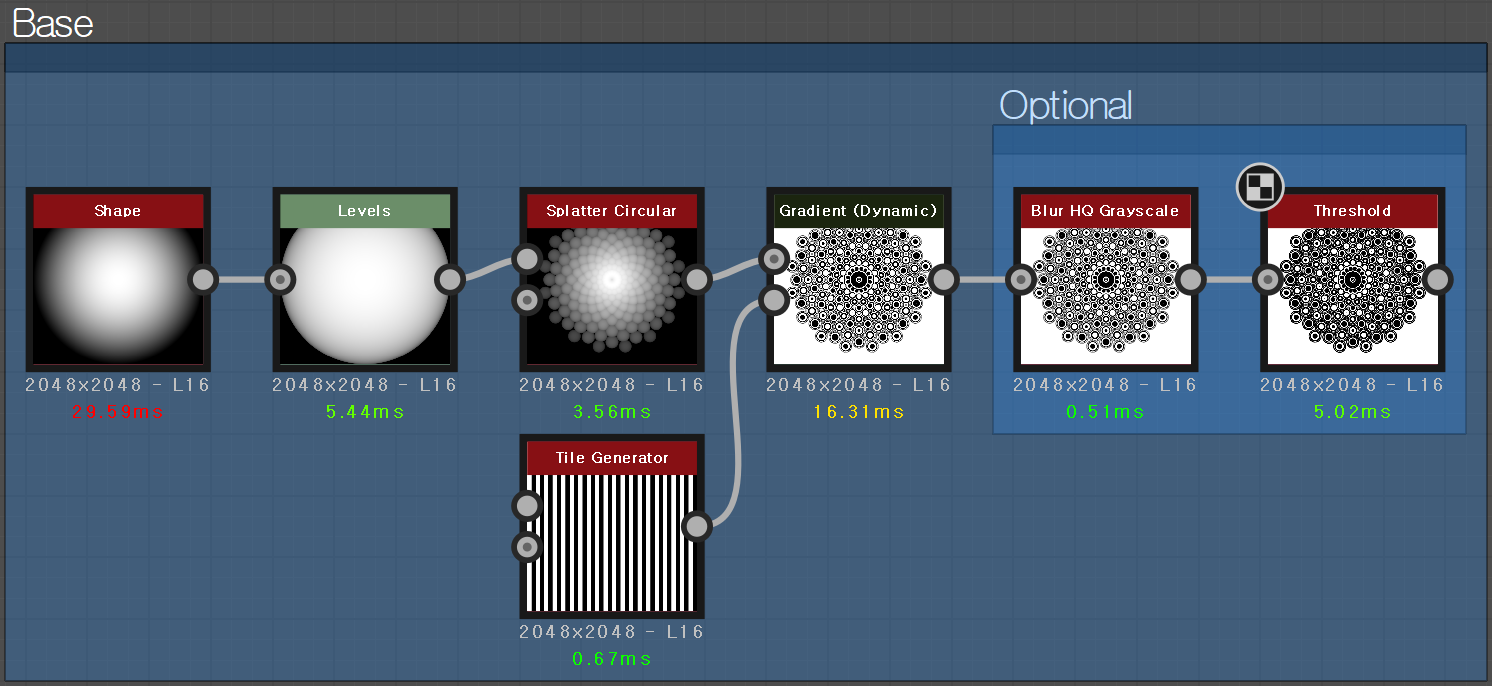1492x686 pixels.
Task: Click the Threshold node input connector
Action: (1268, 280)
